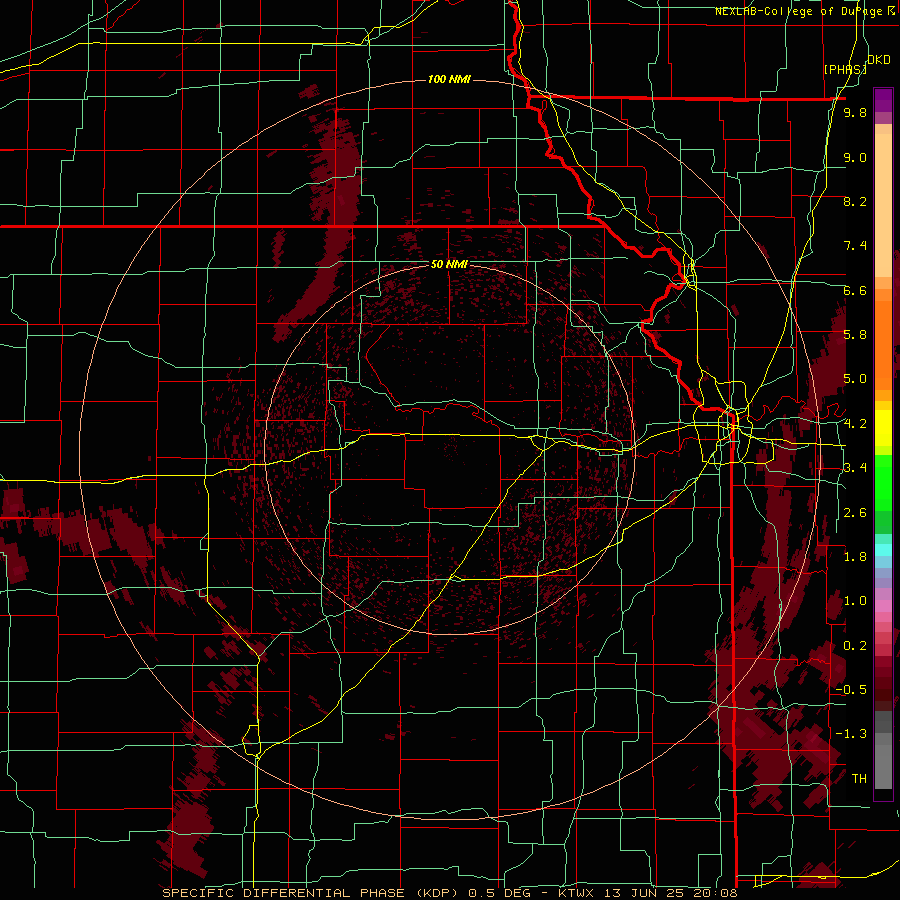
Task: Click the TH threshold label on the scale
Action: pos(859,779)
